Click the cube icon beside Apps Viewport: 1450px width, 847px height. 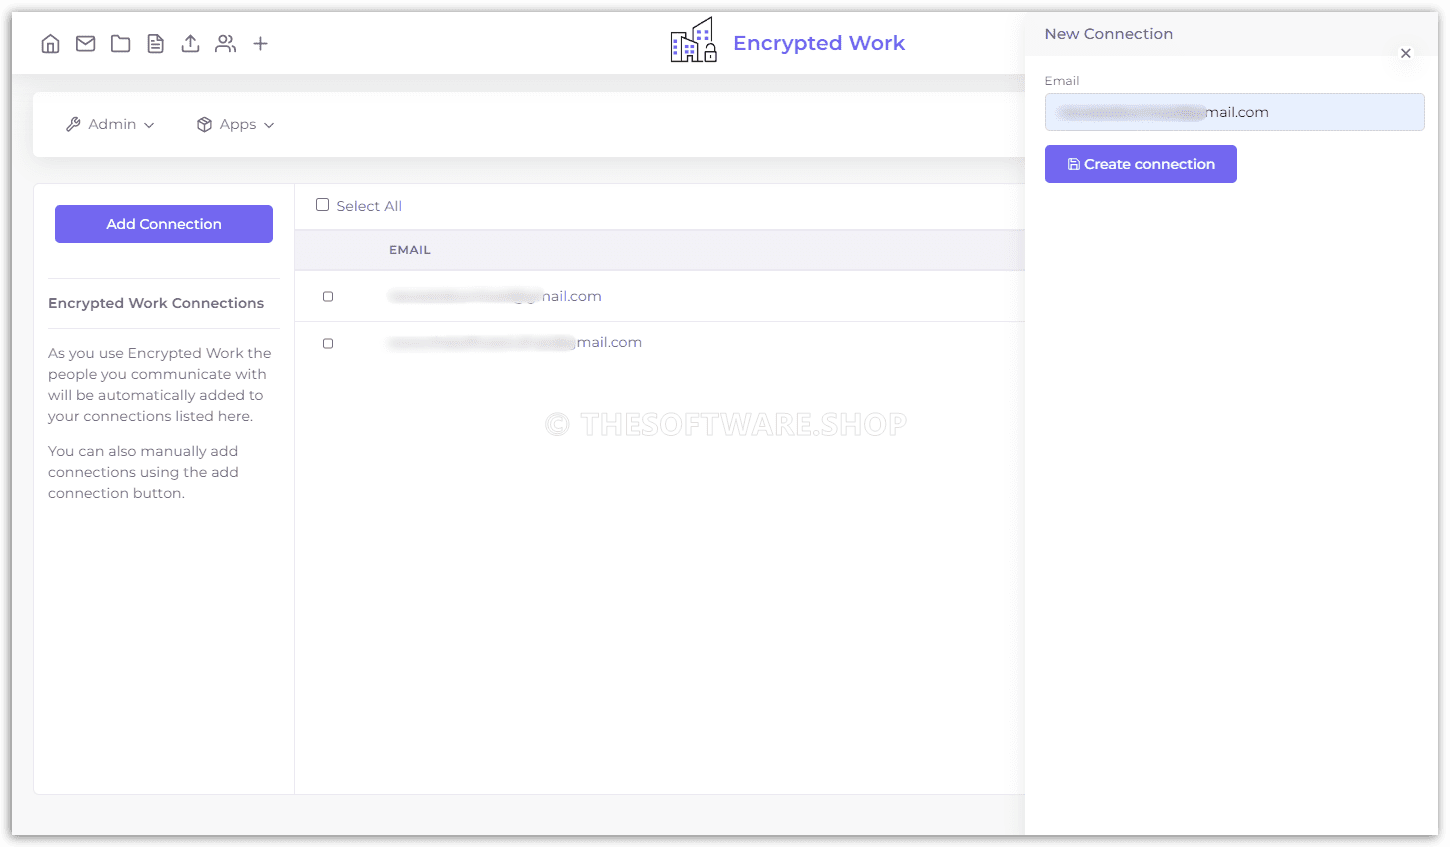204,125
